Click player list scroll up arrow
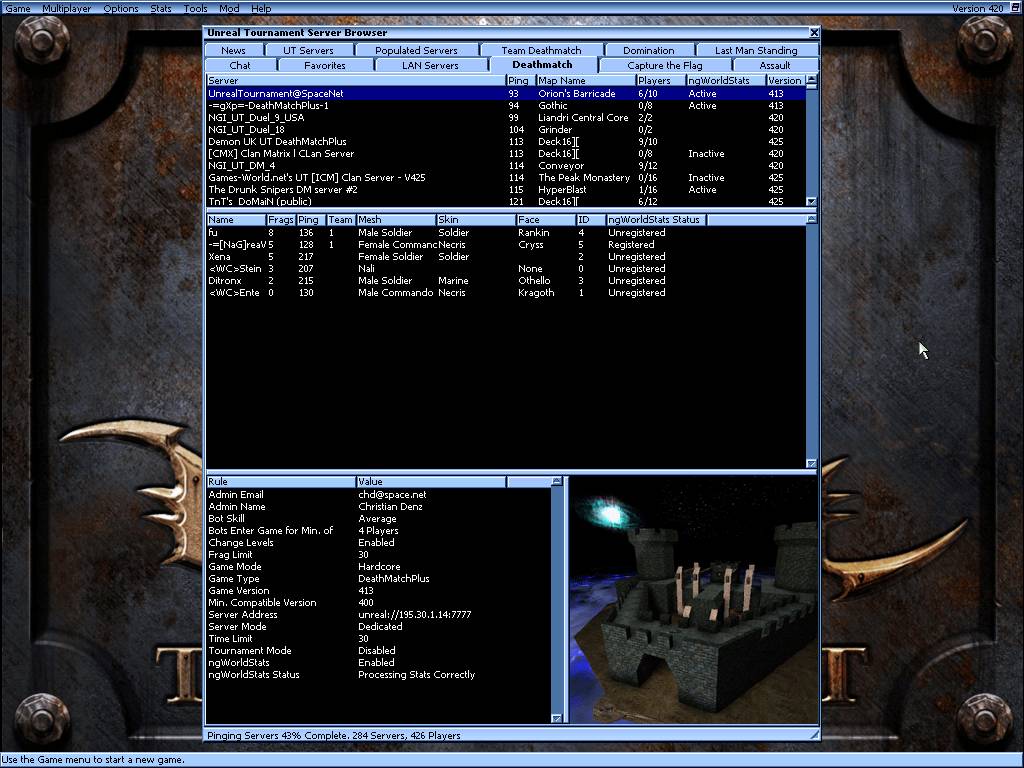The width and height of the screenshot is (1024, 768). coord(811,219)
